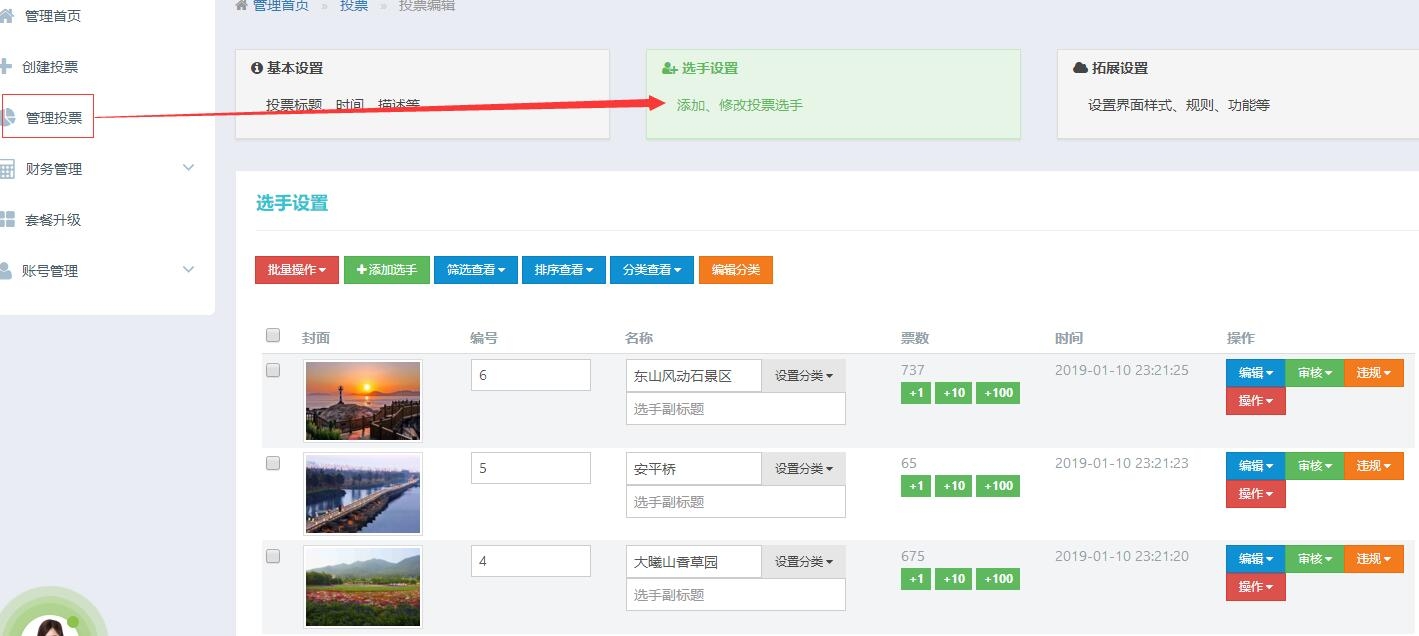Click the pie chart icon beside 管理投票
1419x636 pixels.
tap(8, 118)
